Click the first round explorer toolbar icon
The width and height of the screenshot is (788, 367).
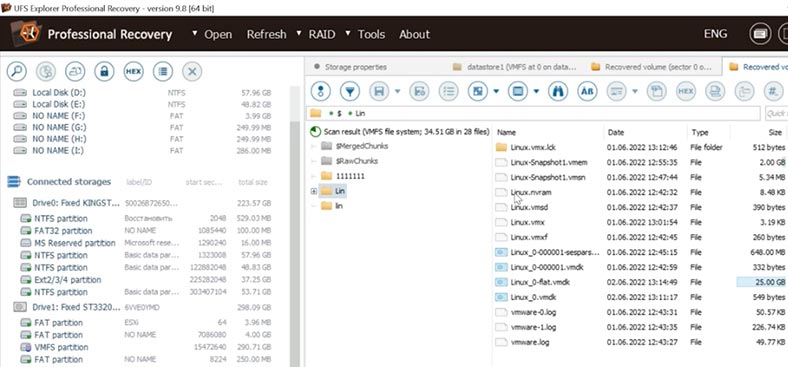click(321, 91)
